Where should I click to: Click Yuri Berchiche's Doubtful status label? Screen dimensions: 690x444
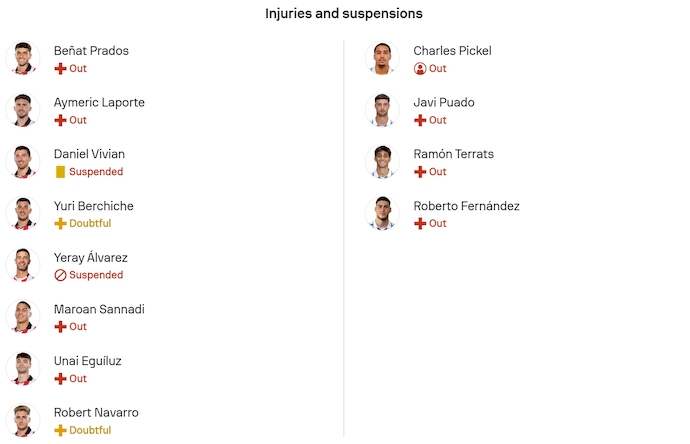click(x=90, y=224)
